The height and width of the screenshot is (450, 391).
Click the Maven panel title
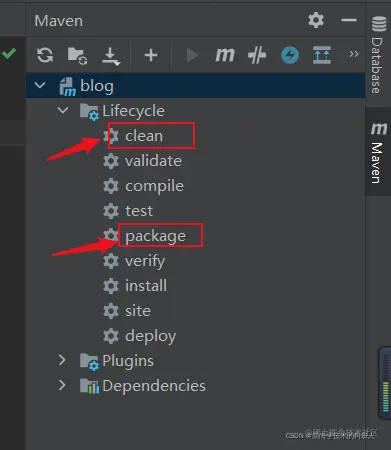pyautogui.click(x=59, y=21)
